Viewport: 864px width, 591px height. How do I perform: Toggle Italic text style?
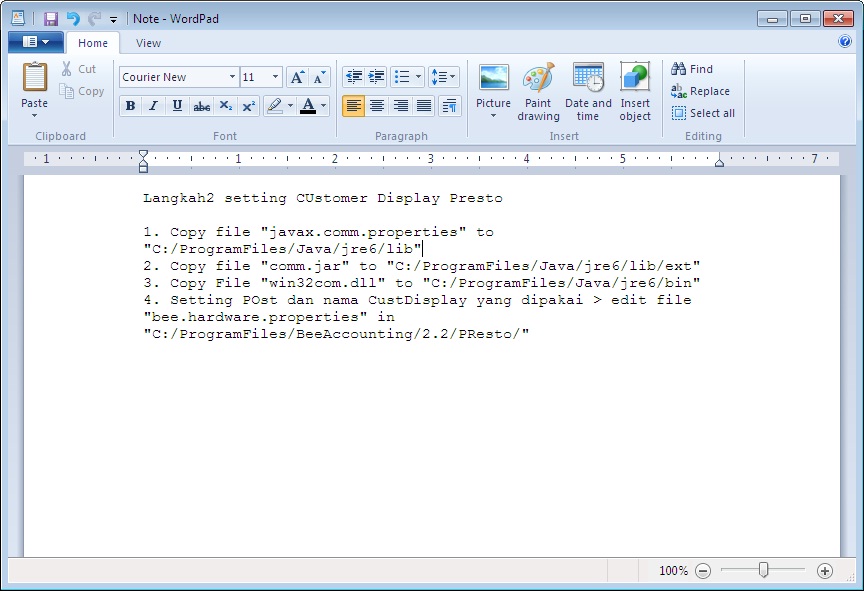[x=153, y=106]
